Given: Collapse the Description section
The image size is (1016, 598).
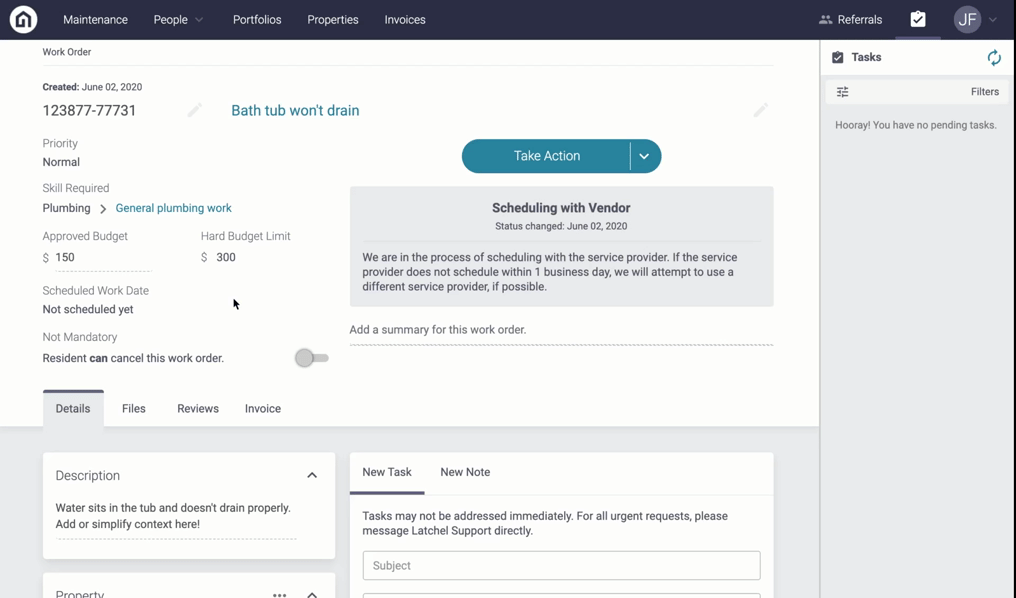Looking at the screenshot, I should click(312, 476).
